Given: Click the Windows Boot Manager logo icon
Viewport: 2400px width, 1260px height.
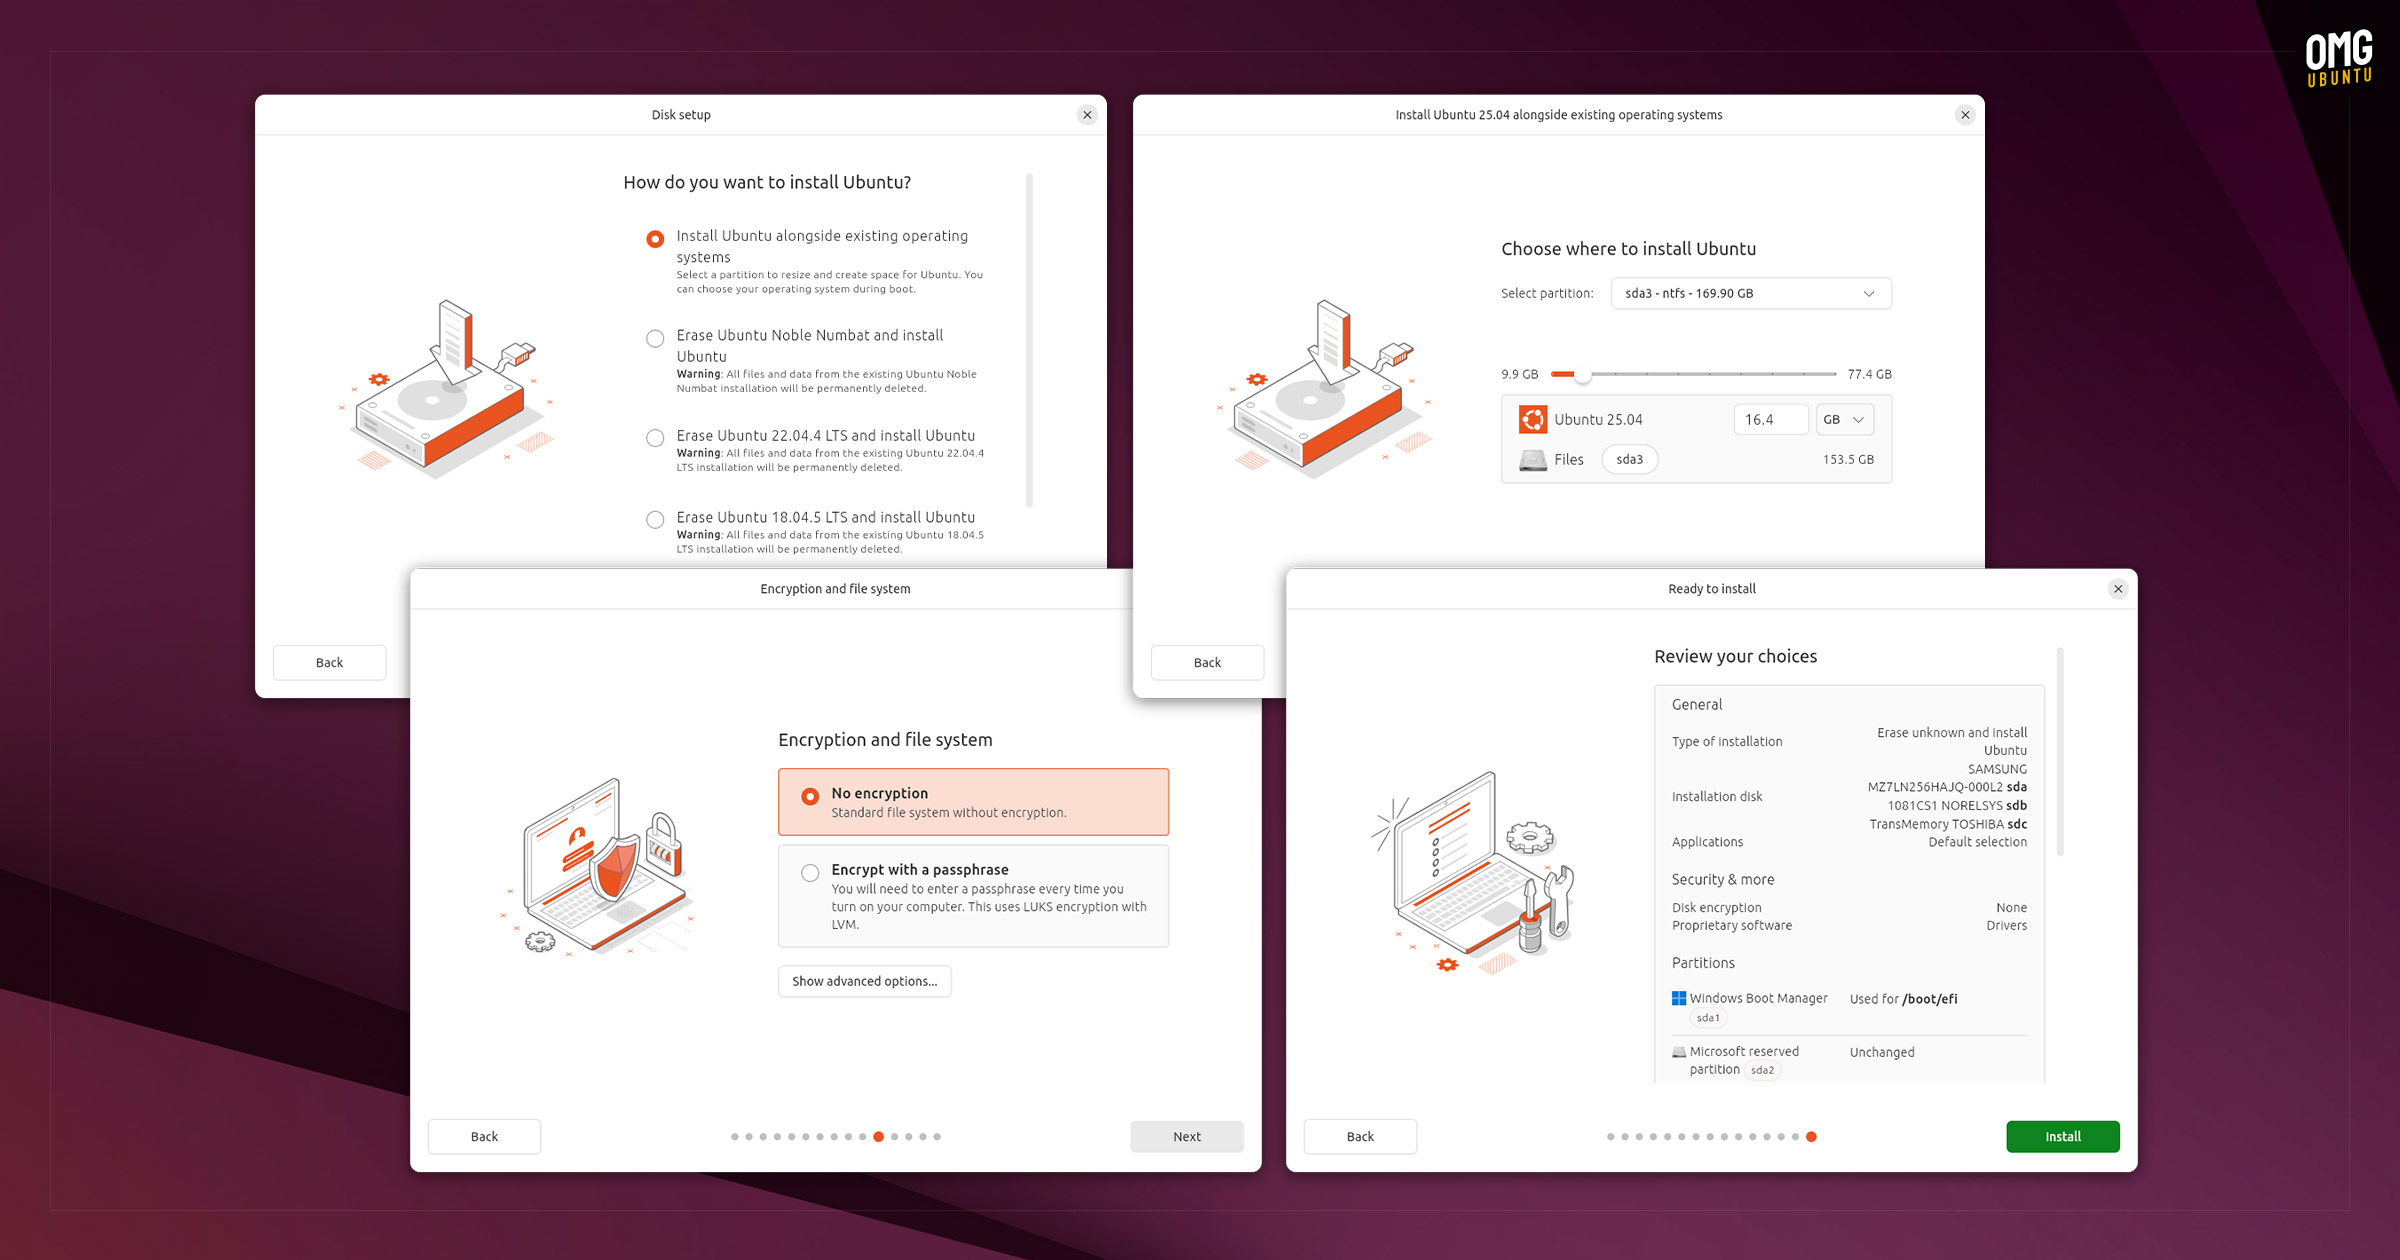Looking at the screenshot, I should pos(1678,998).
